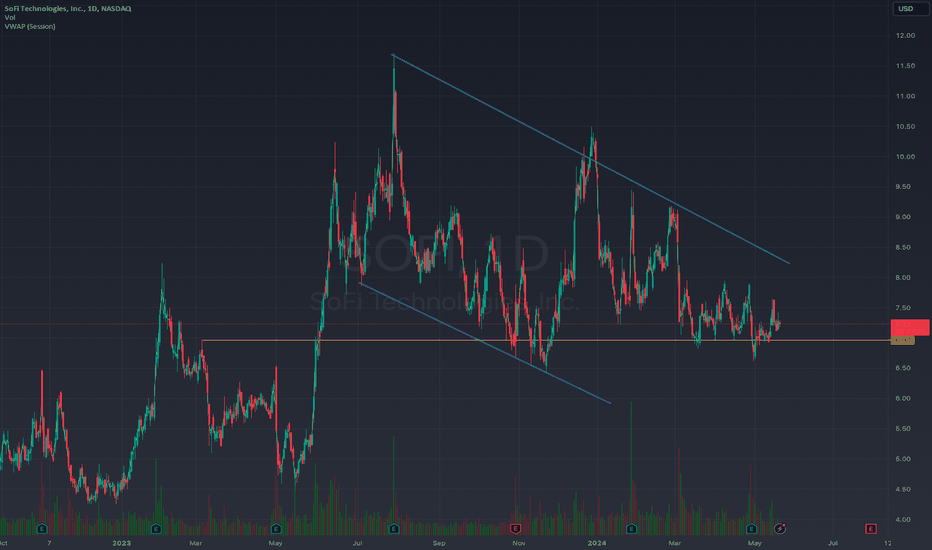Click the 2023 label on time axis
The image size is (932, 550).
pyautogui.click(x=121, y=543)
